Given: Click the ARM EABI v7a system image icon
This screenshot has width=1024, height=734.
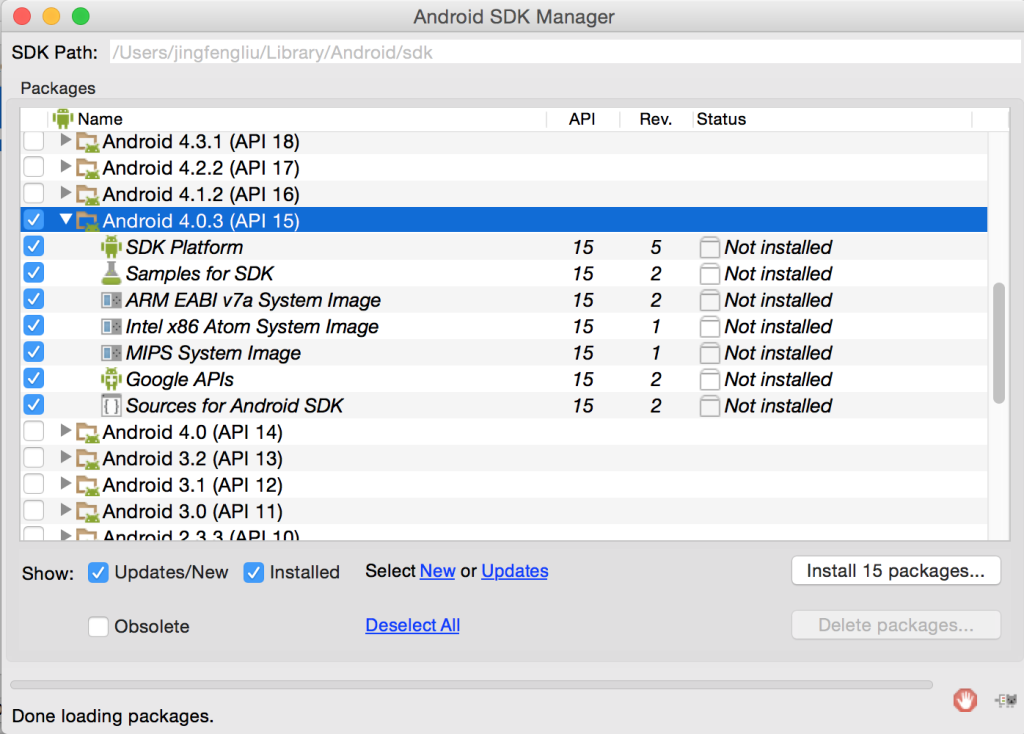Looking at the screenshot, I should coord(111,300).
